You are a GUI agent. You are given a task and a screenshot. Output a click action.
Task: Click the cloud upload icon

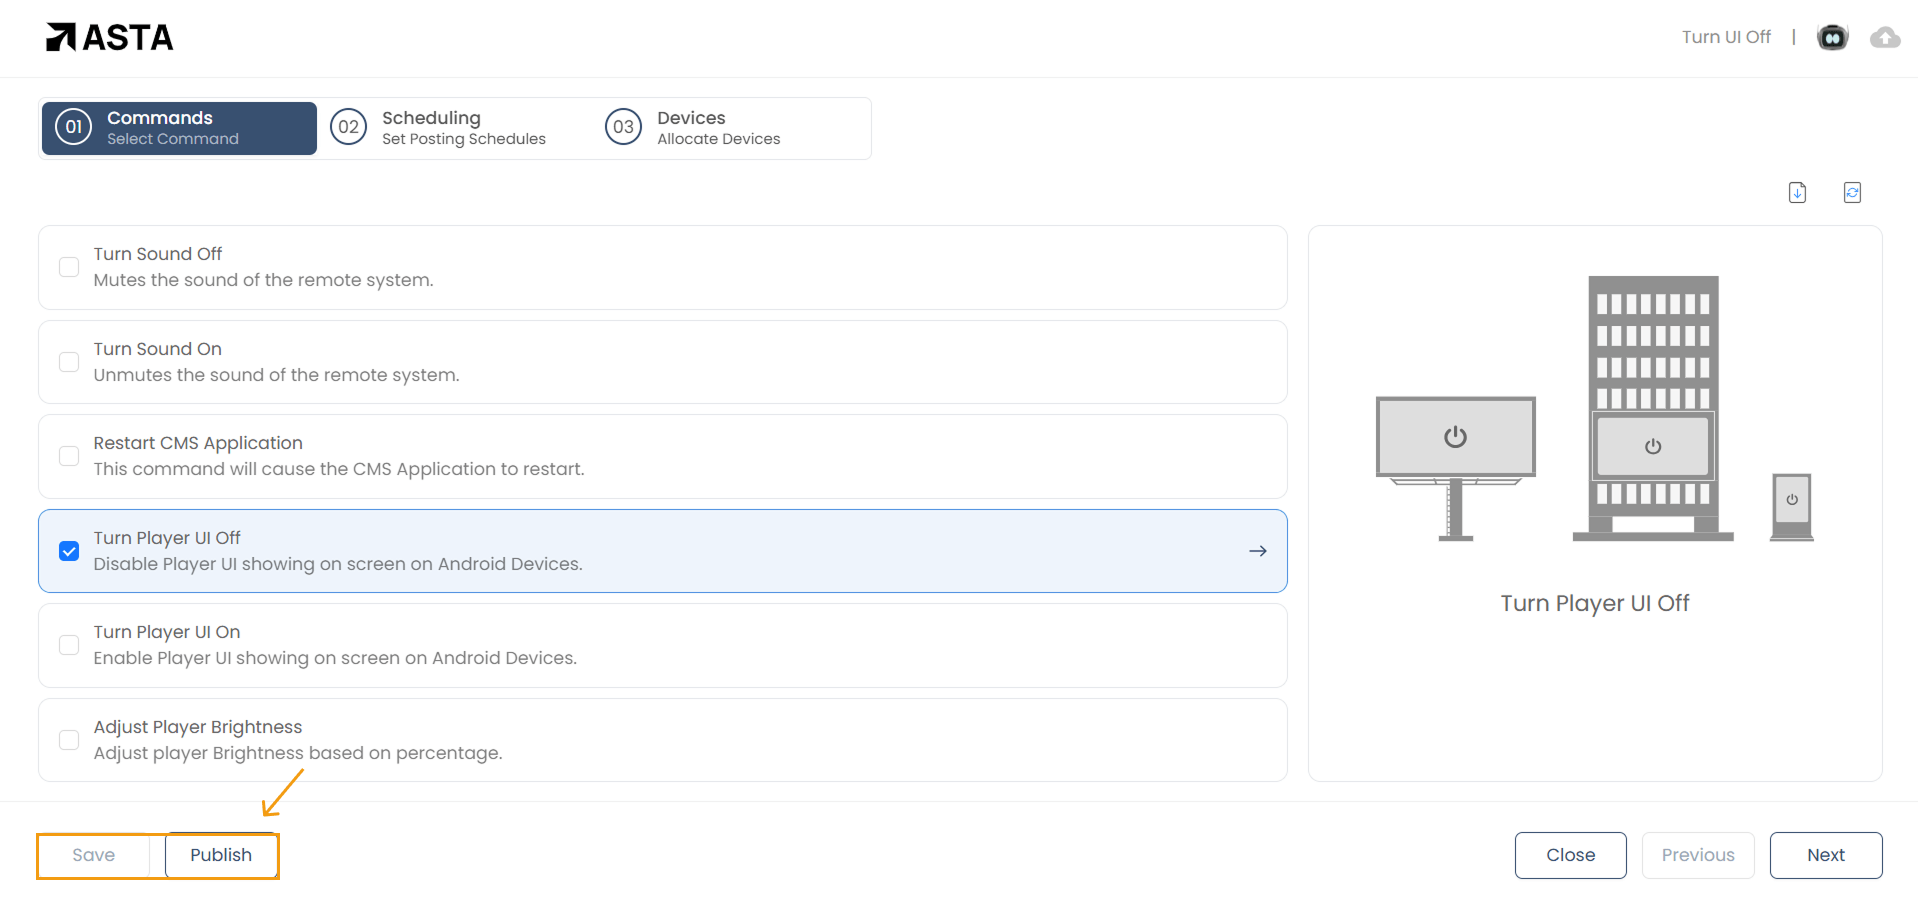(1885, 37)
